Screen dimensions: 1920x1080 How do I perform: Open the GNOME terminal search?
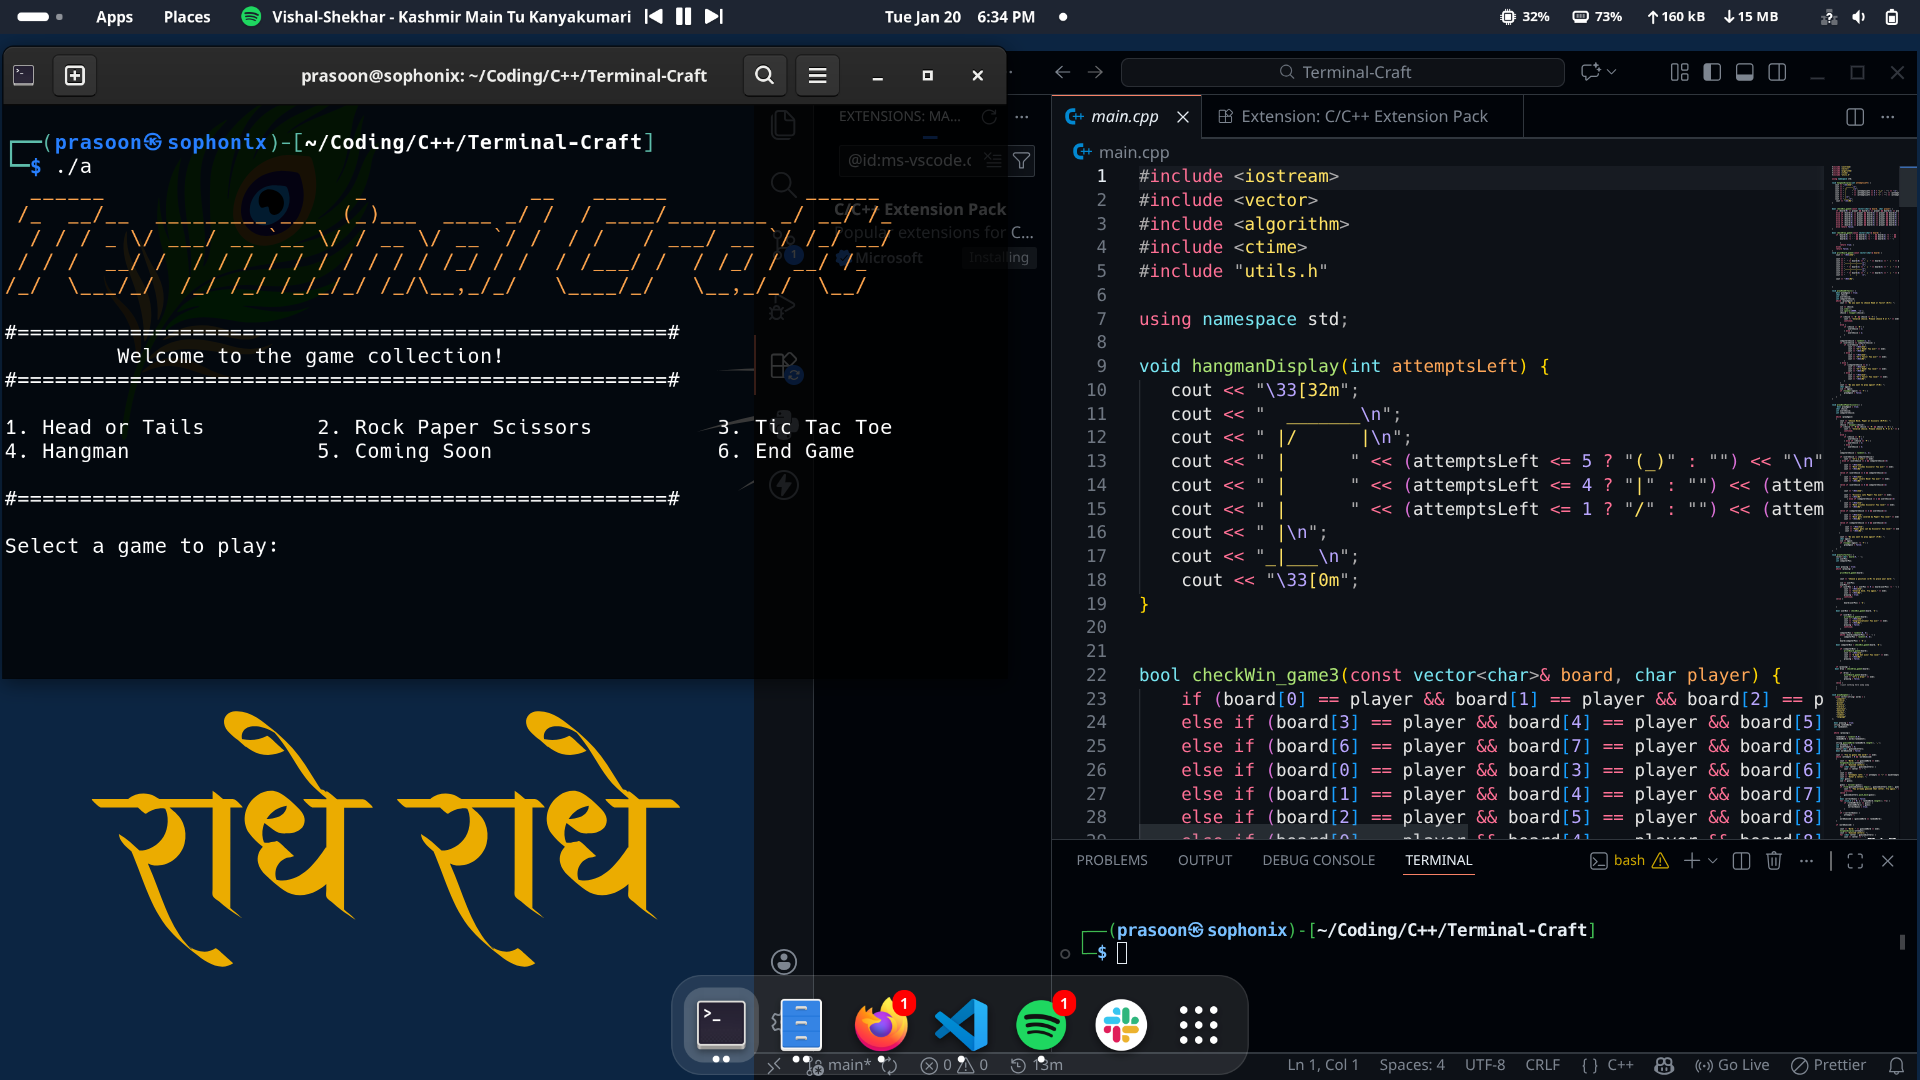tap(764, 75)
